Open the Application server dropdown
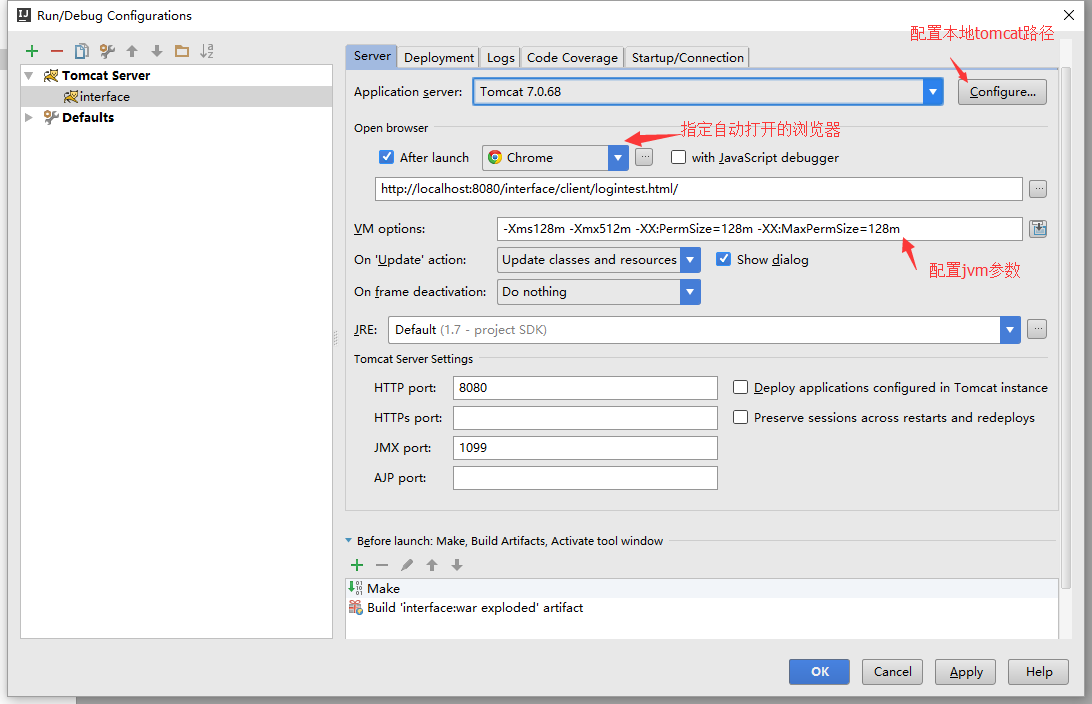Viewport: 1092px width, 704px height. (933, 92)
